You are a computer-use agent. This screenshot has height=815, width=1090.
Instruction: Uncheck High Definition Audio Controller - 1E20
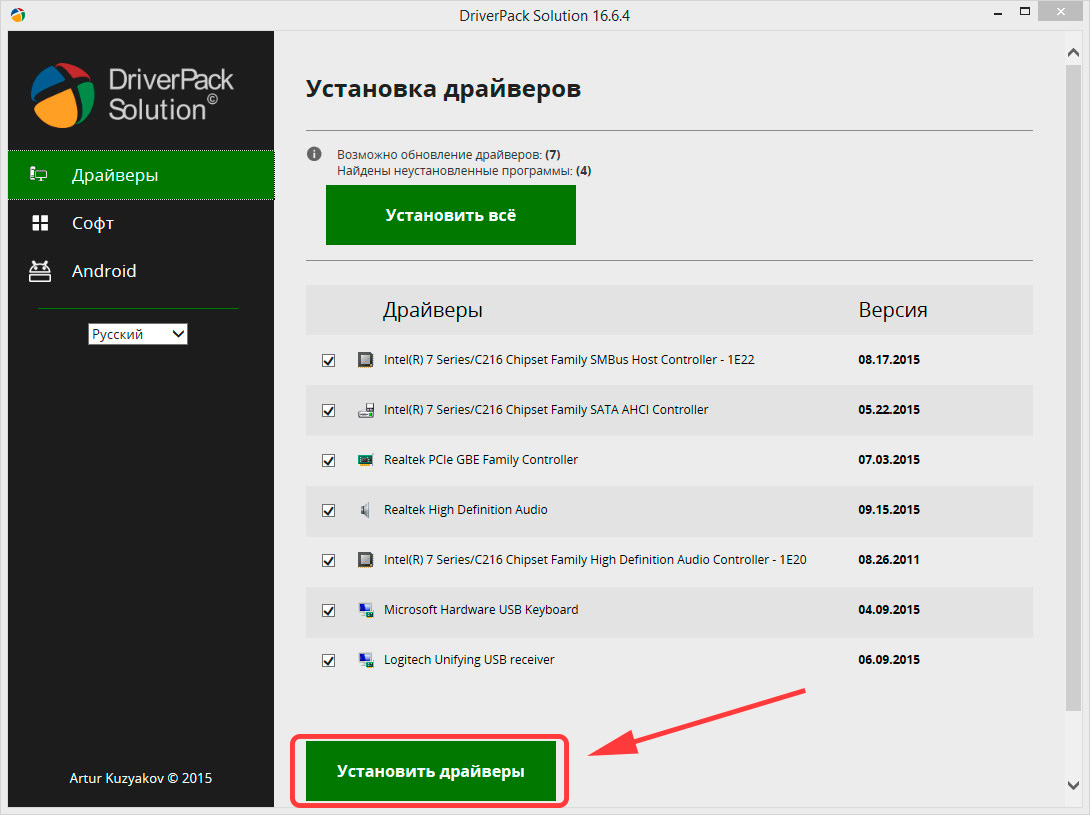[329, 560]
